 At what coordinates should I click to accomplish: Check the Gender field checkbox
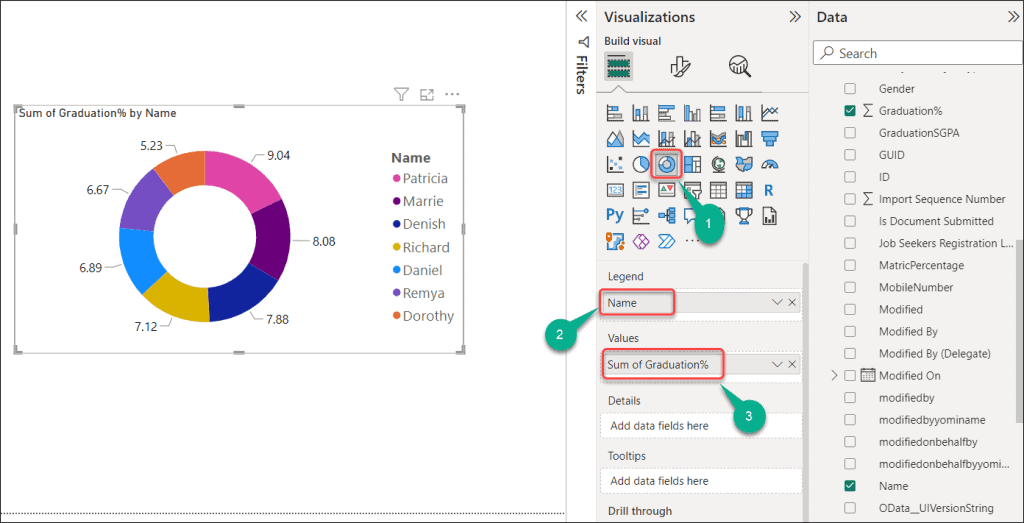pos(850,89)
